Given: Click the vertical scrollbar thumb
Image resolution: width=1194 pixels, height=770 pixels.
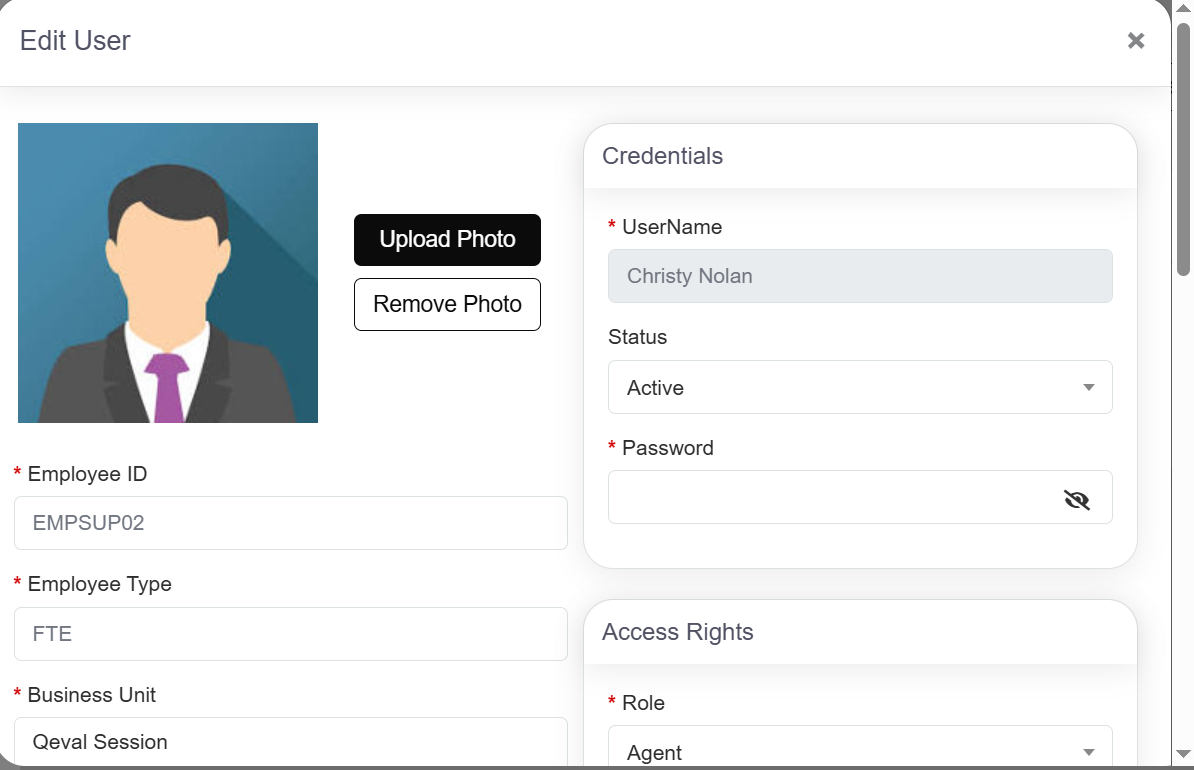Looking at the screenshot, I should pyautogui.click(x=1183, y=149).
